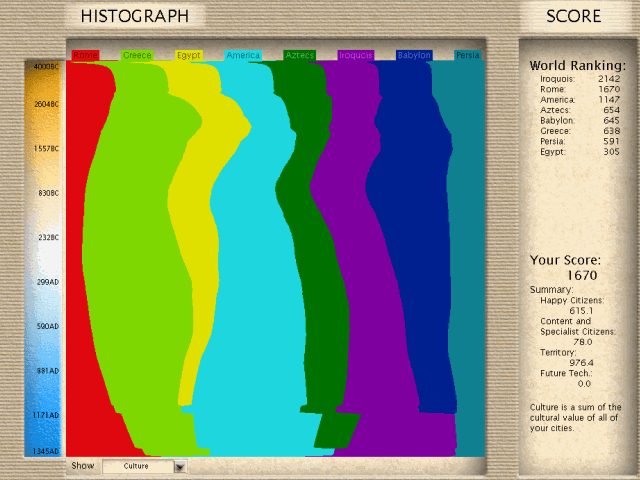This screenshot has height=480, width=640.
Task: Click the 1345AD timeline label
Action: click(46, 451)
